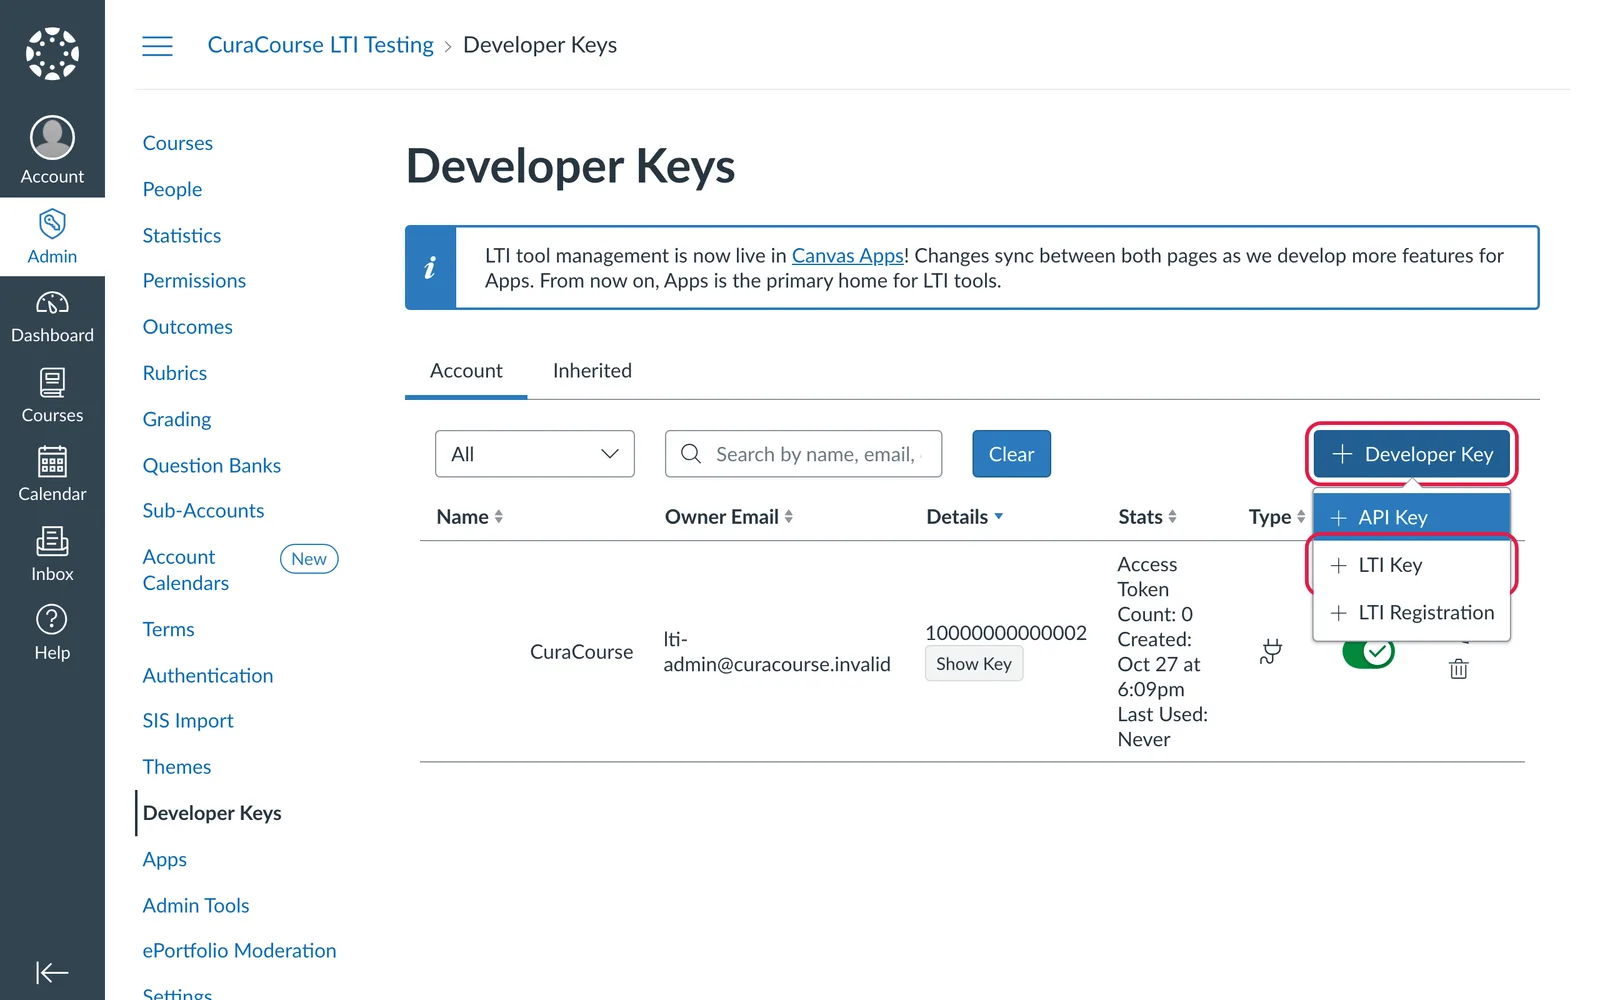The width and height of the screenshot is (1600, 1000).
Task: Go to the Dashboard gauge icon
Action: [52, 302]
